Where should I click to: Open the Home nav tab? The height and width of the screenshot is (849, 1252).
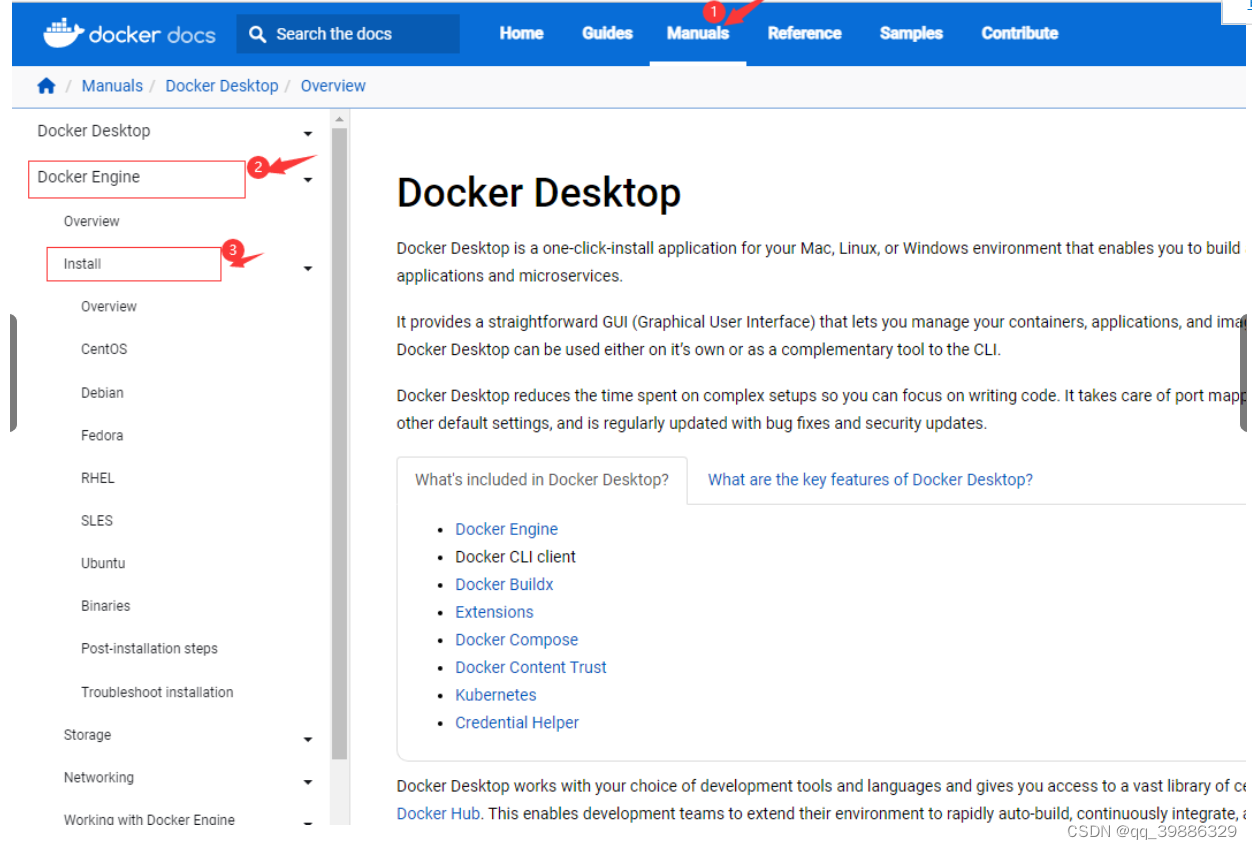pos(521,33)
